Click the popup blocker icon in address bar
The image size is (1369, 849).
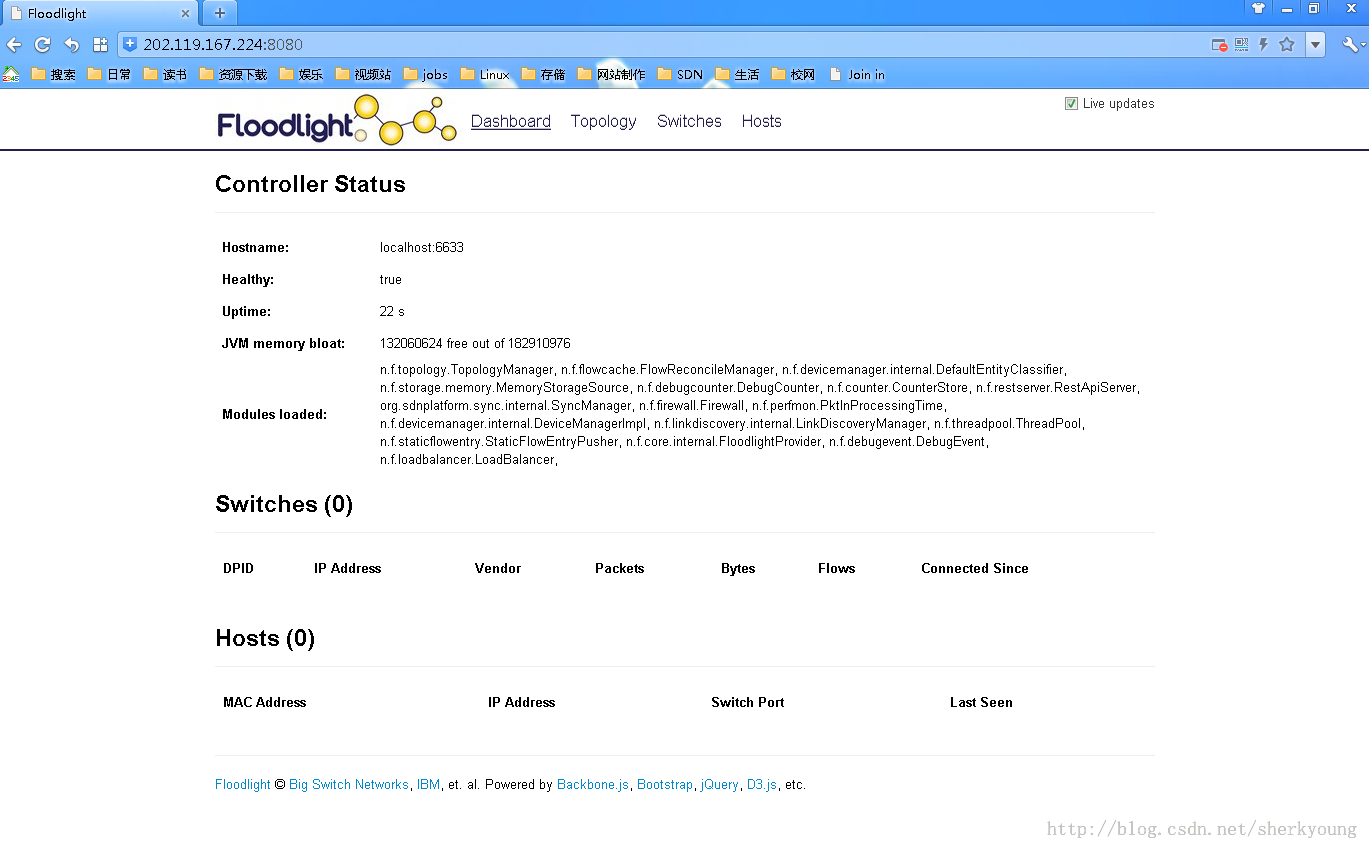pyautogui.click(x=1219, y=45)
